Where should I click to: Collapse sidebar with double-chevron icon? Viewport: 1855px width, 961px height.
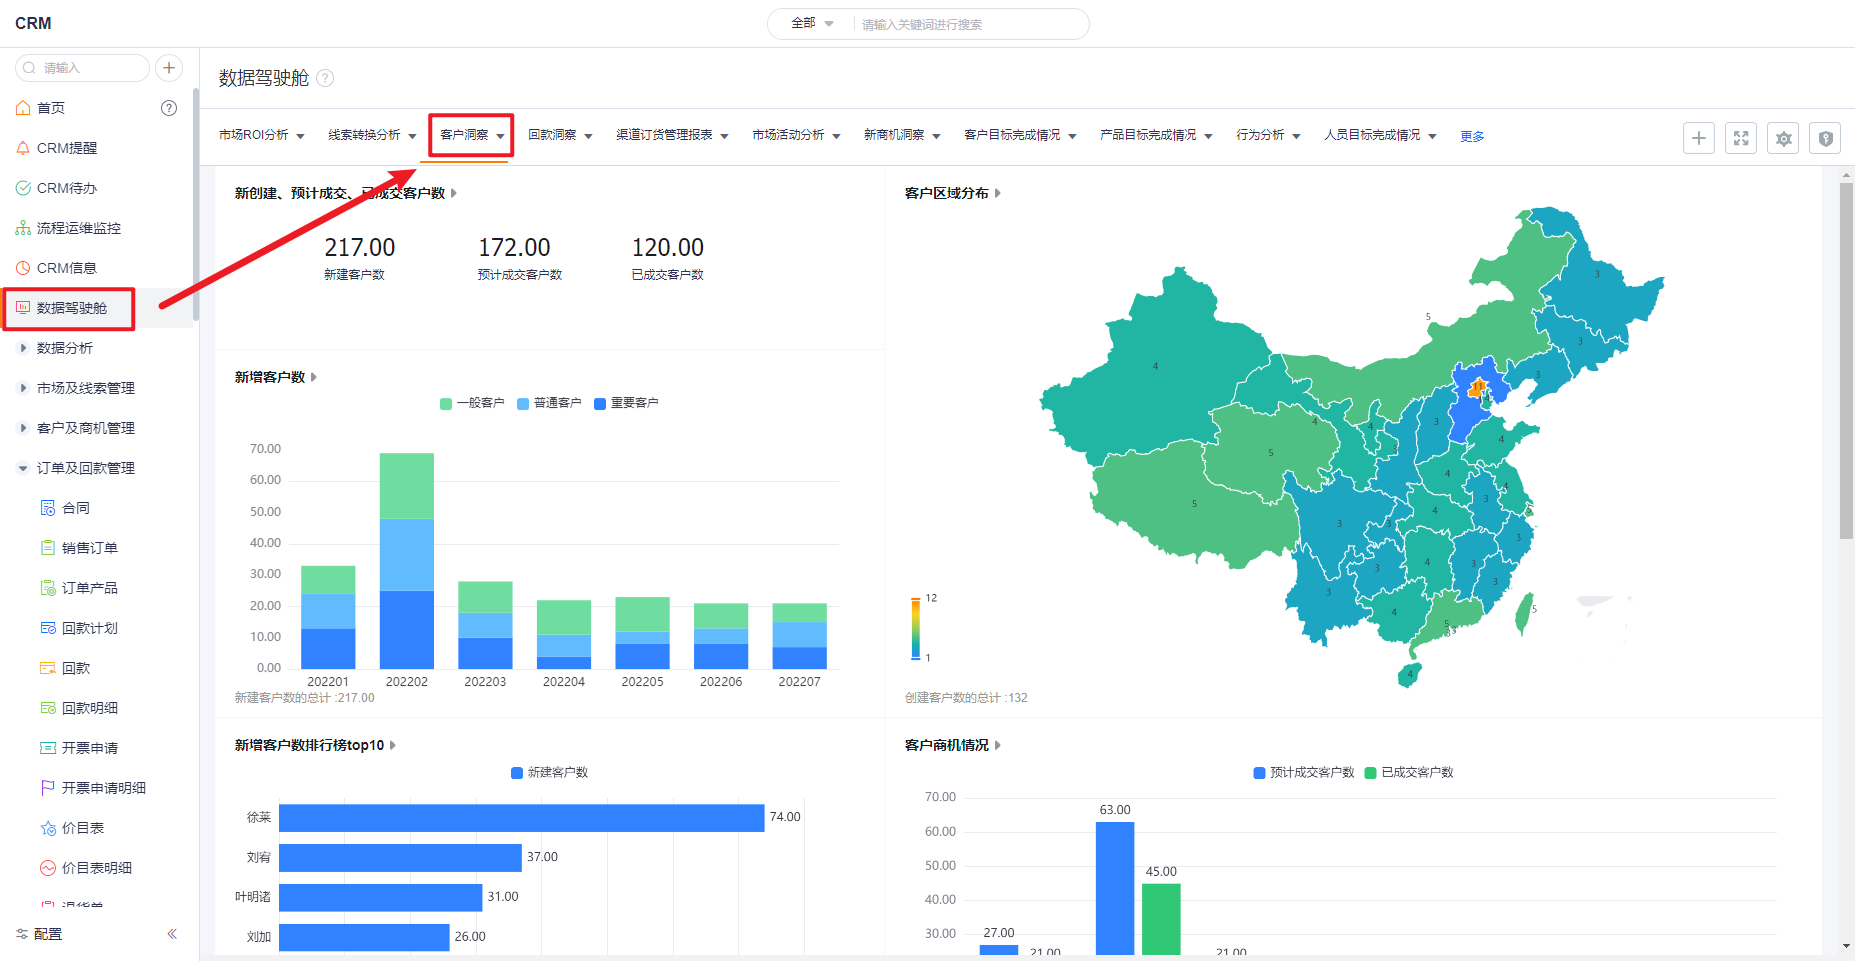coord(172,934)
